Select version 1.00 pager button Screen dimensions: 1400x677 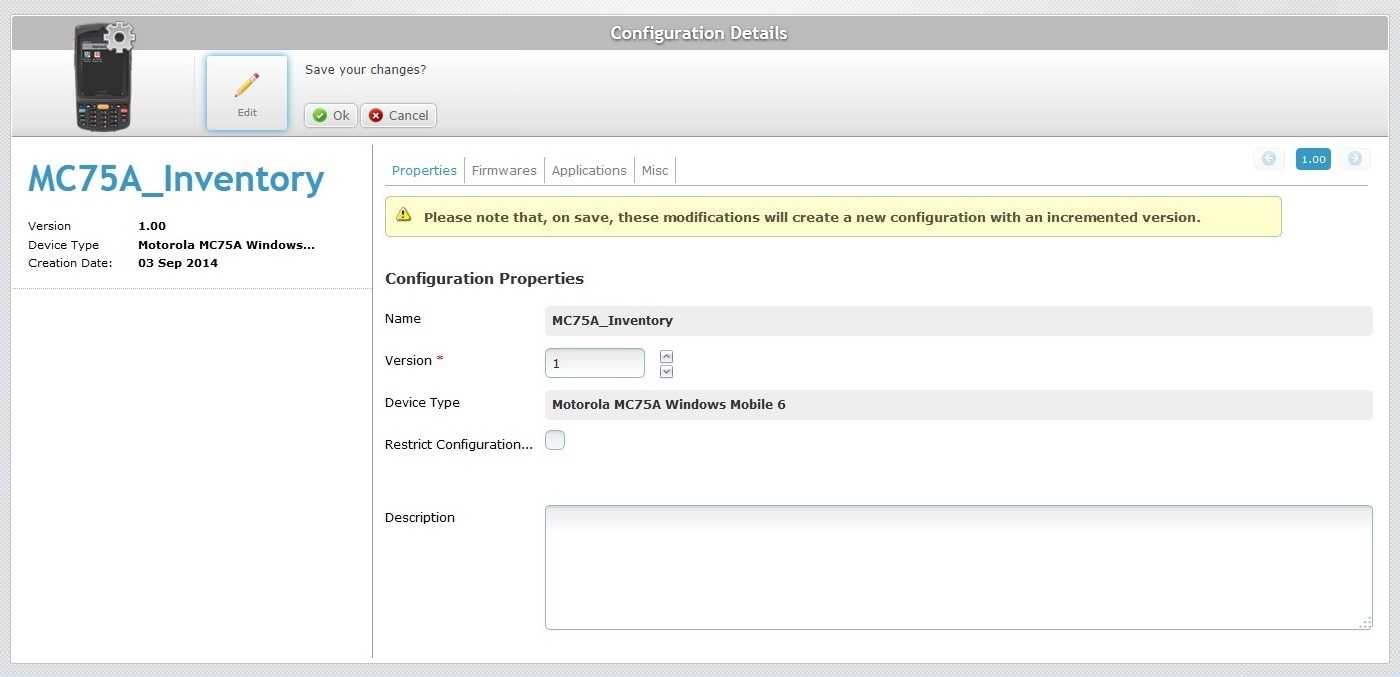[1313, 159]
